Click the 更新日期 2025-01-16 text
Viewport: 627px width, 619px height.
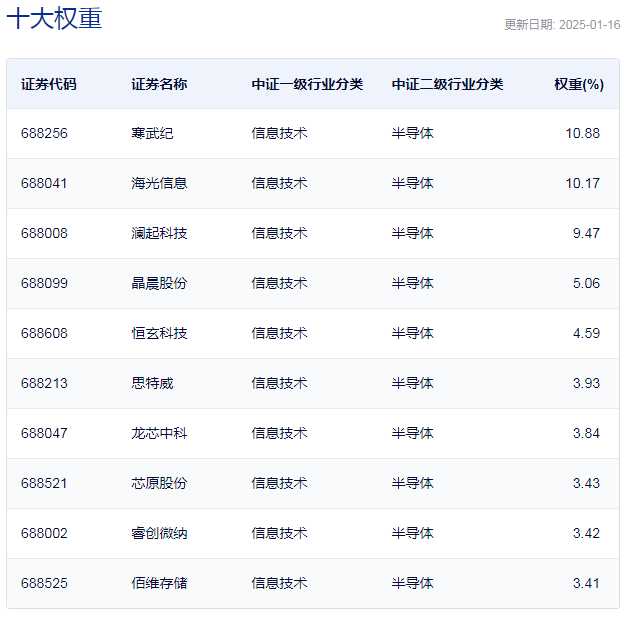(x=562, y=25)
